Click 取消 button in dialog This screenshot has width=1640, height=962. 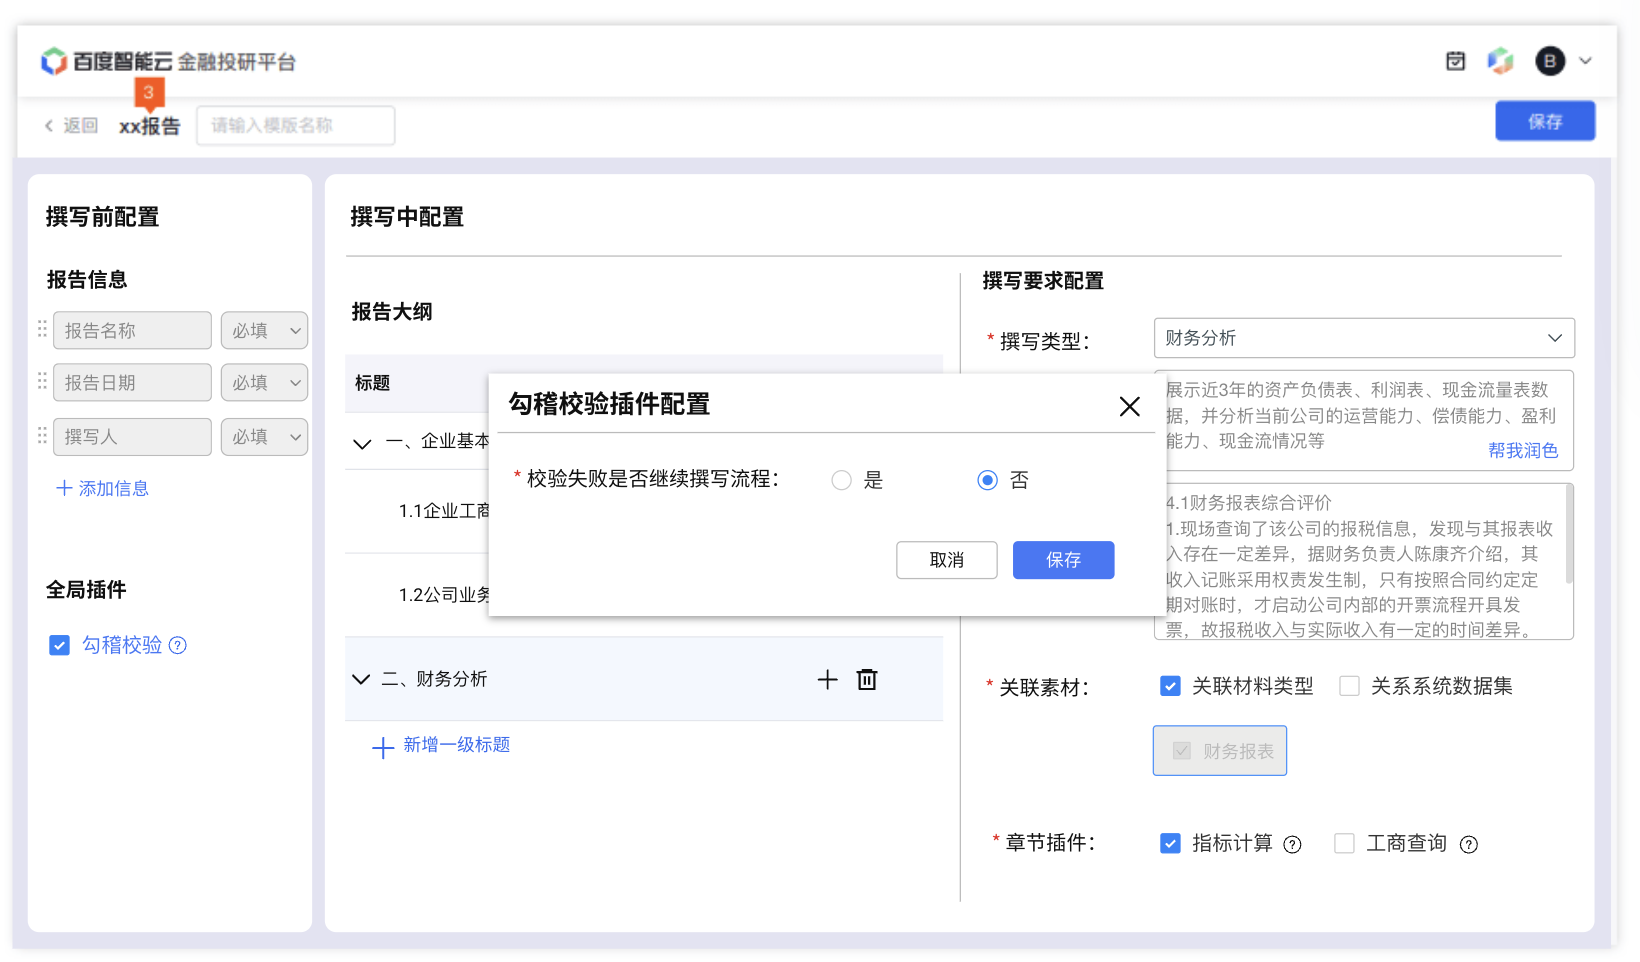[947, 560]
